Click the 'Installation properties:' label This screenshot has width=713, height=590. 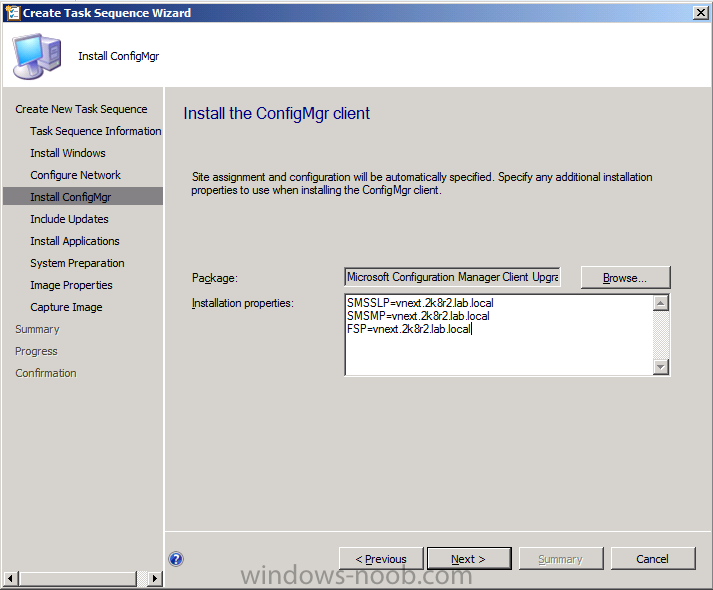(x=243, y=303)
